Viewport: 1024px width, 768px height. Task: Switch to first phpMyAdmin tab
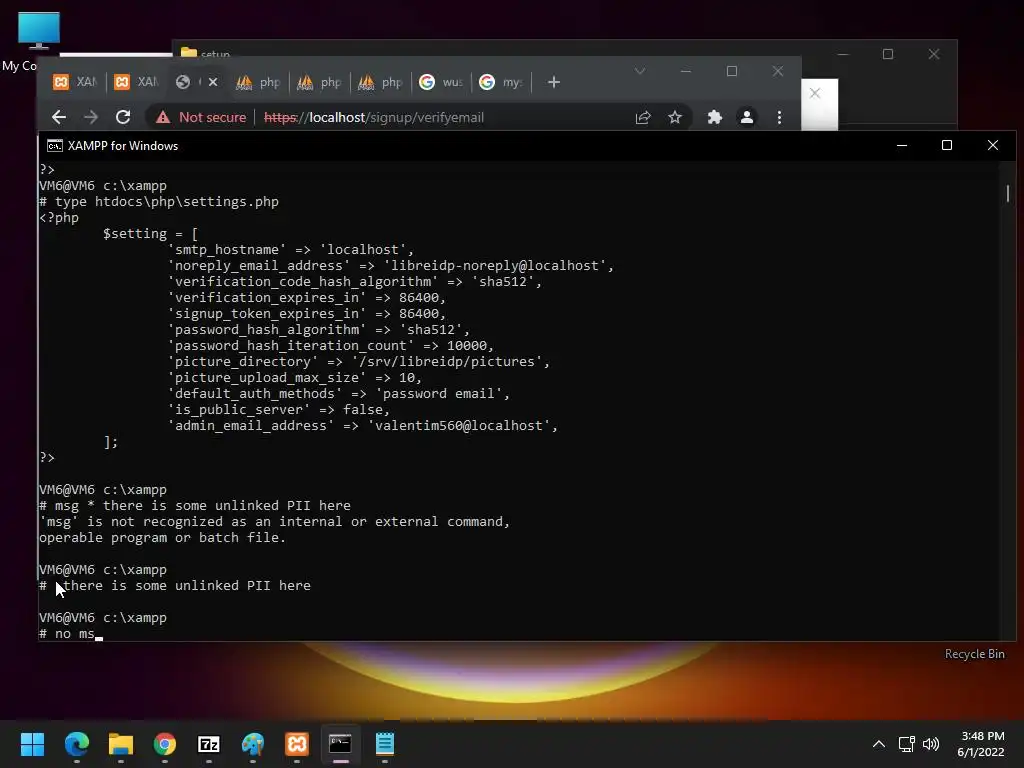pos(258,82)
